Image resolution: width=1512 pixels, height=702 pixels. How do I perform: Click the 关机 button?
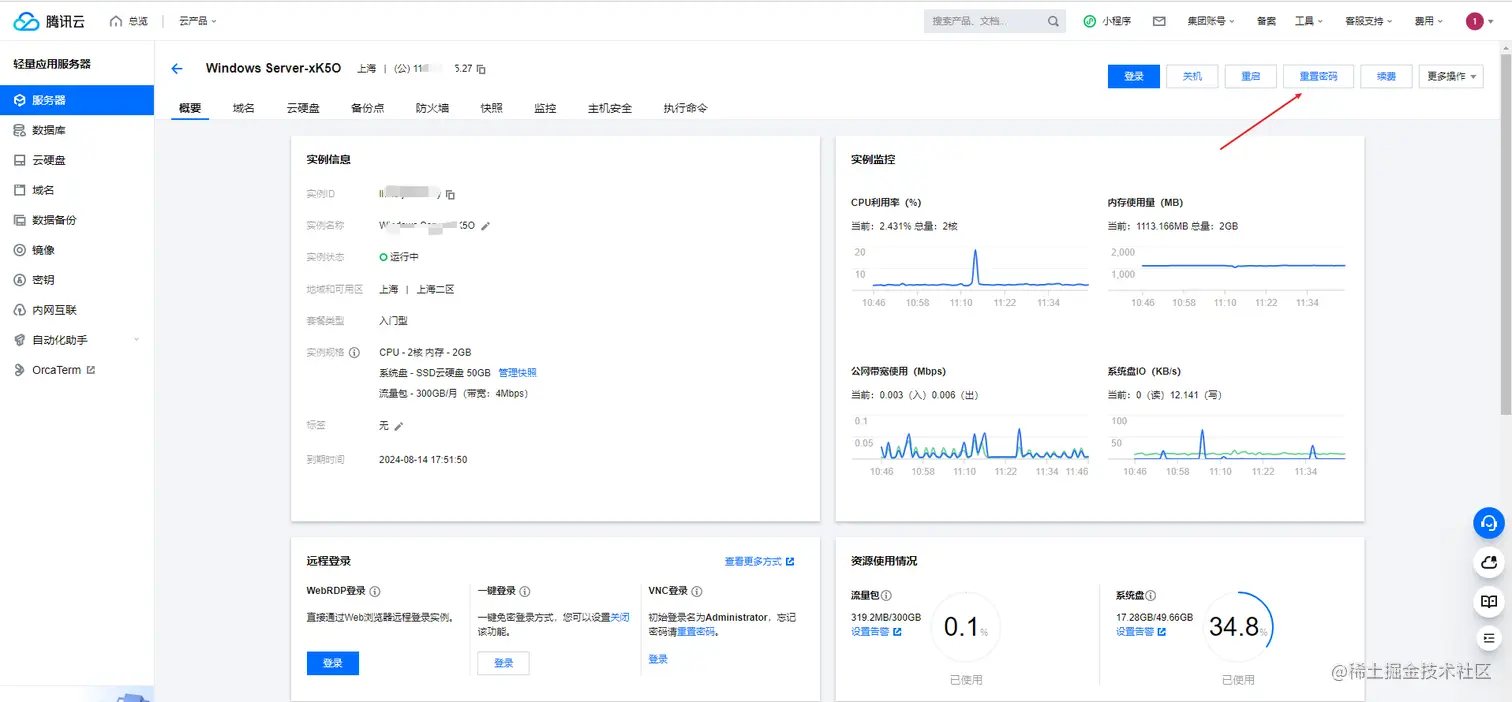click(1192, 76)
